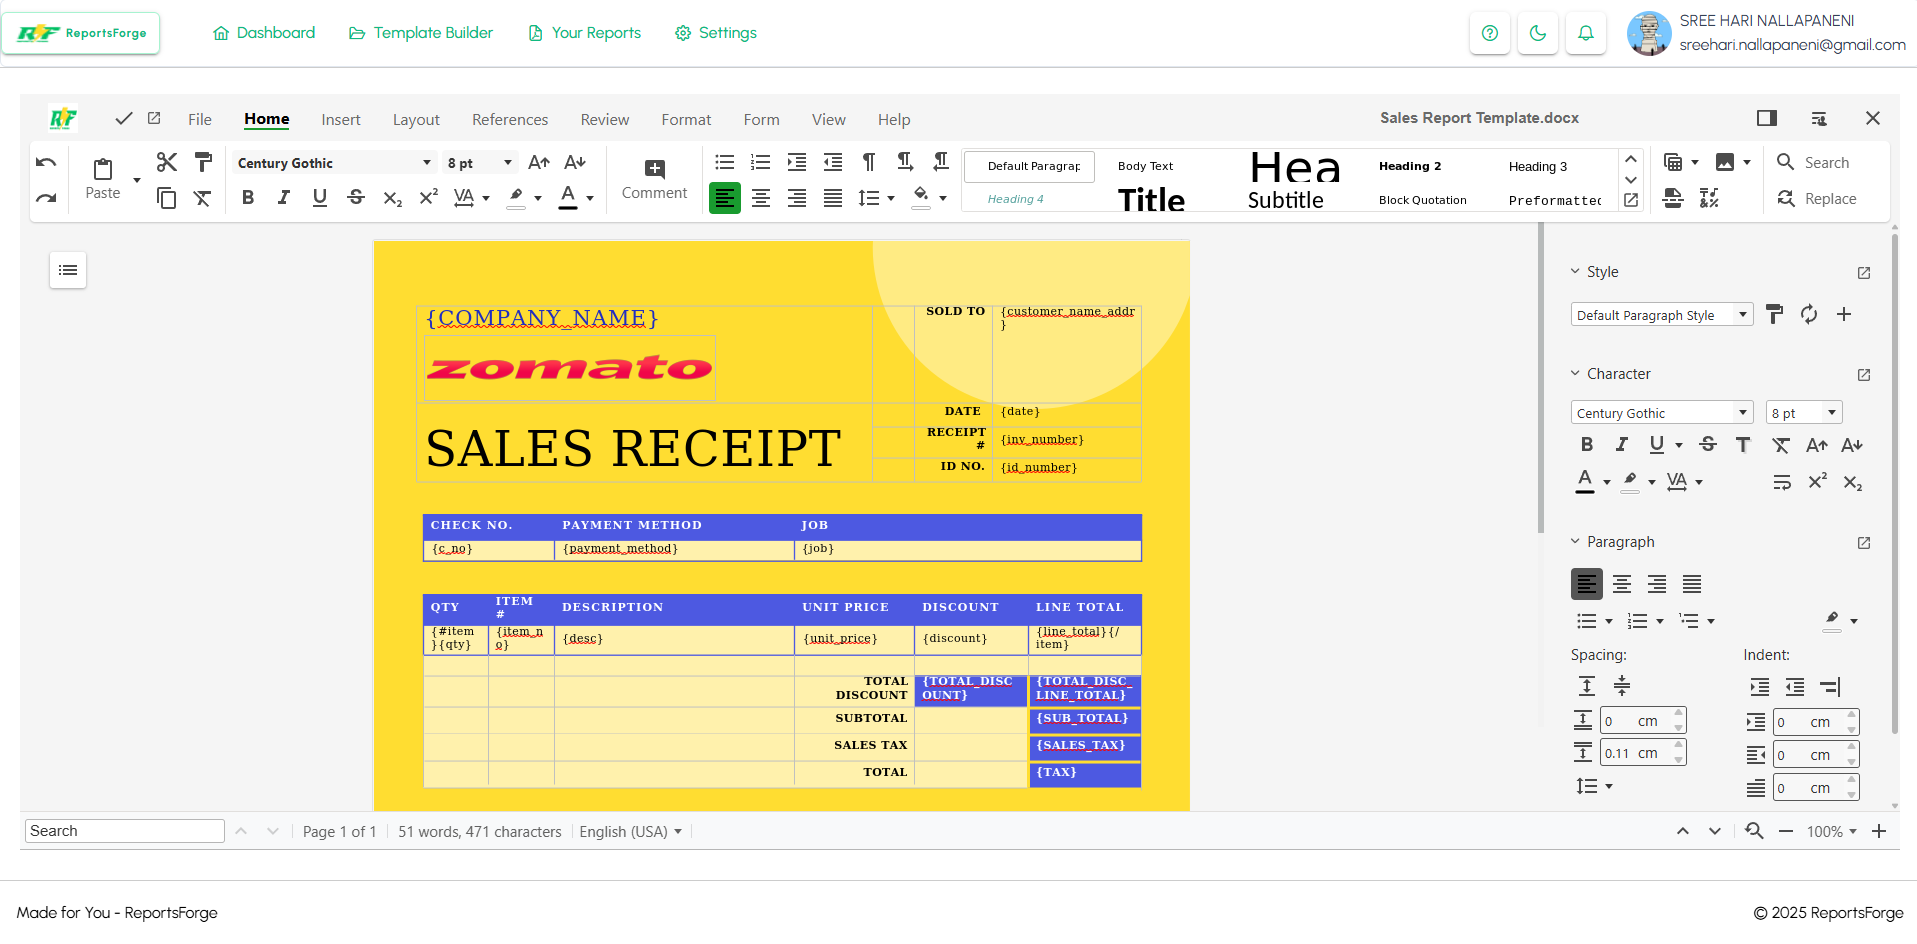Screen dimensions: 1917x944
Task: Open the Insert tab
Action: point(341,119)
